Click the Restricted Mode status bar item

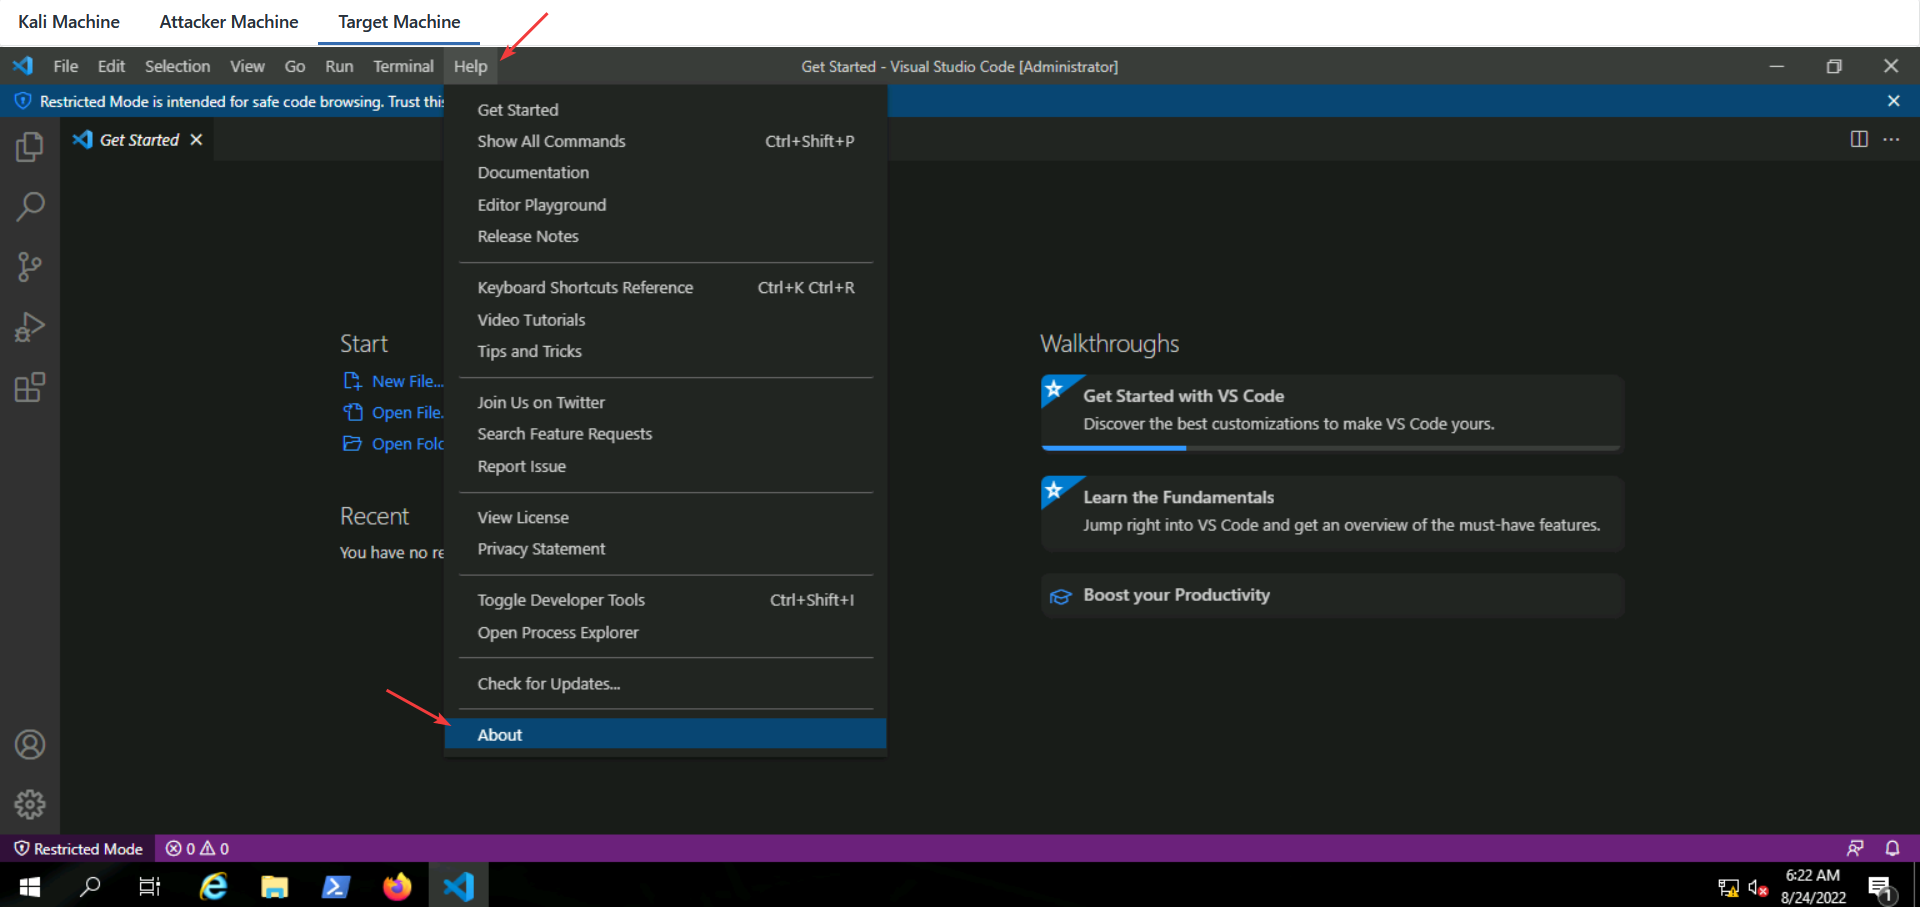pyautogui.click(x=78, y=848)
